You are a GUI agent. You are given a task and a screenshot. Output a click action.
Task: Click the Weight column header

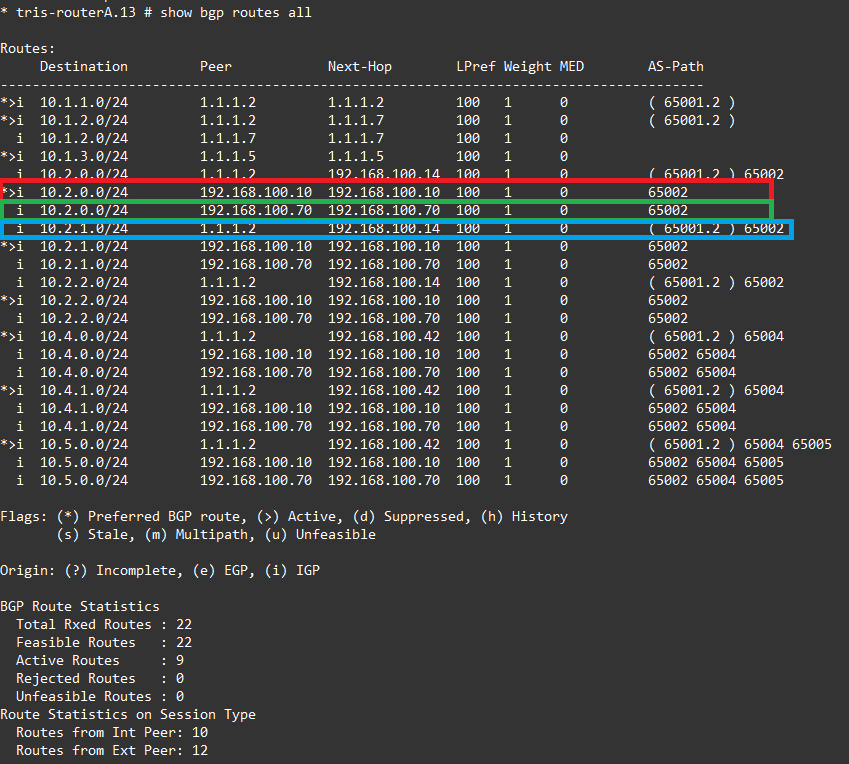tap(527, 66)
